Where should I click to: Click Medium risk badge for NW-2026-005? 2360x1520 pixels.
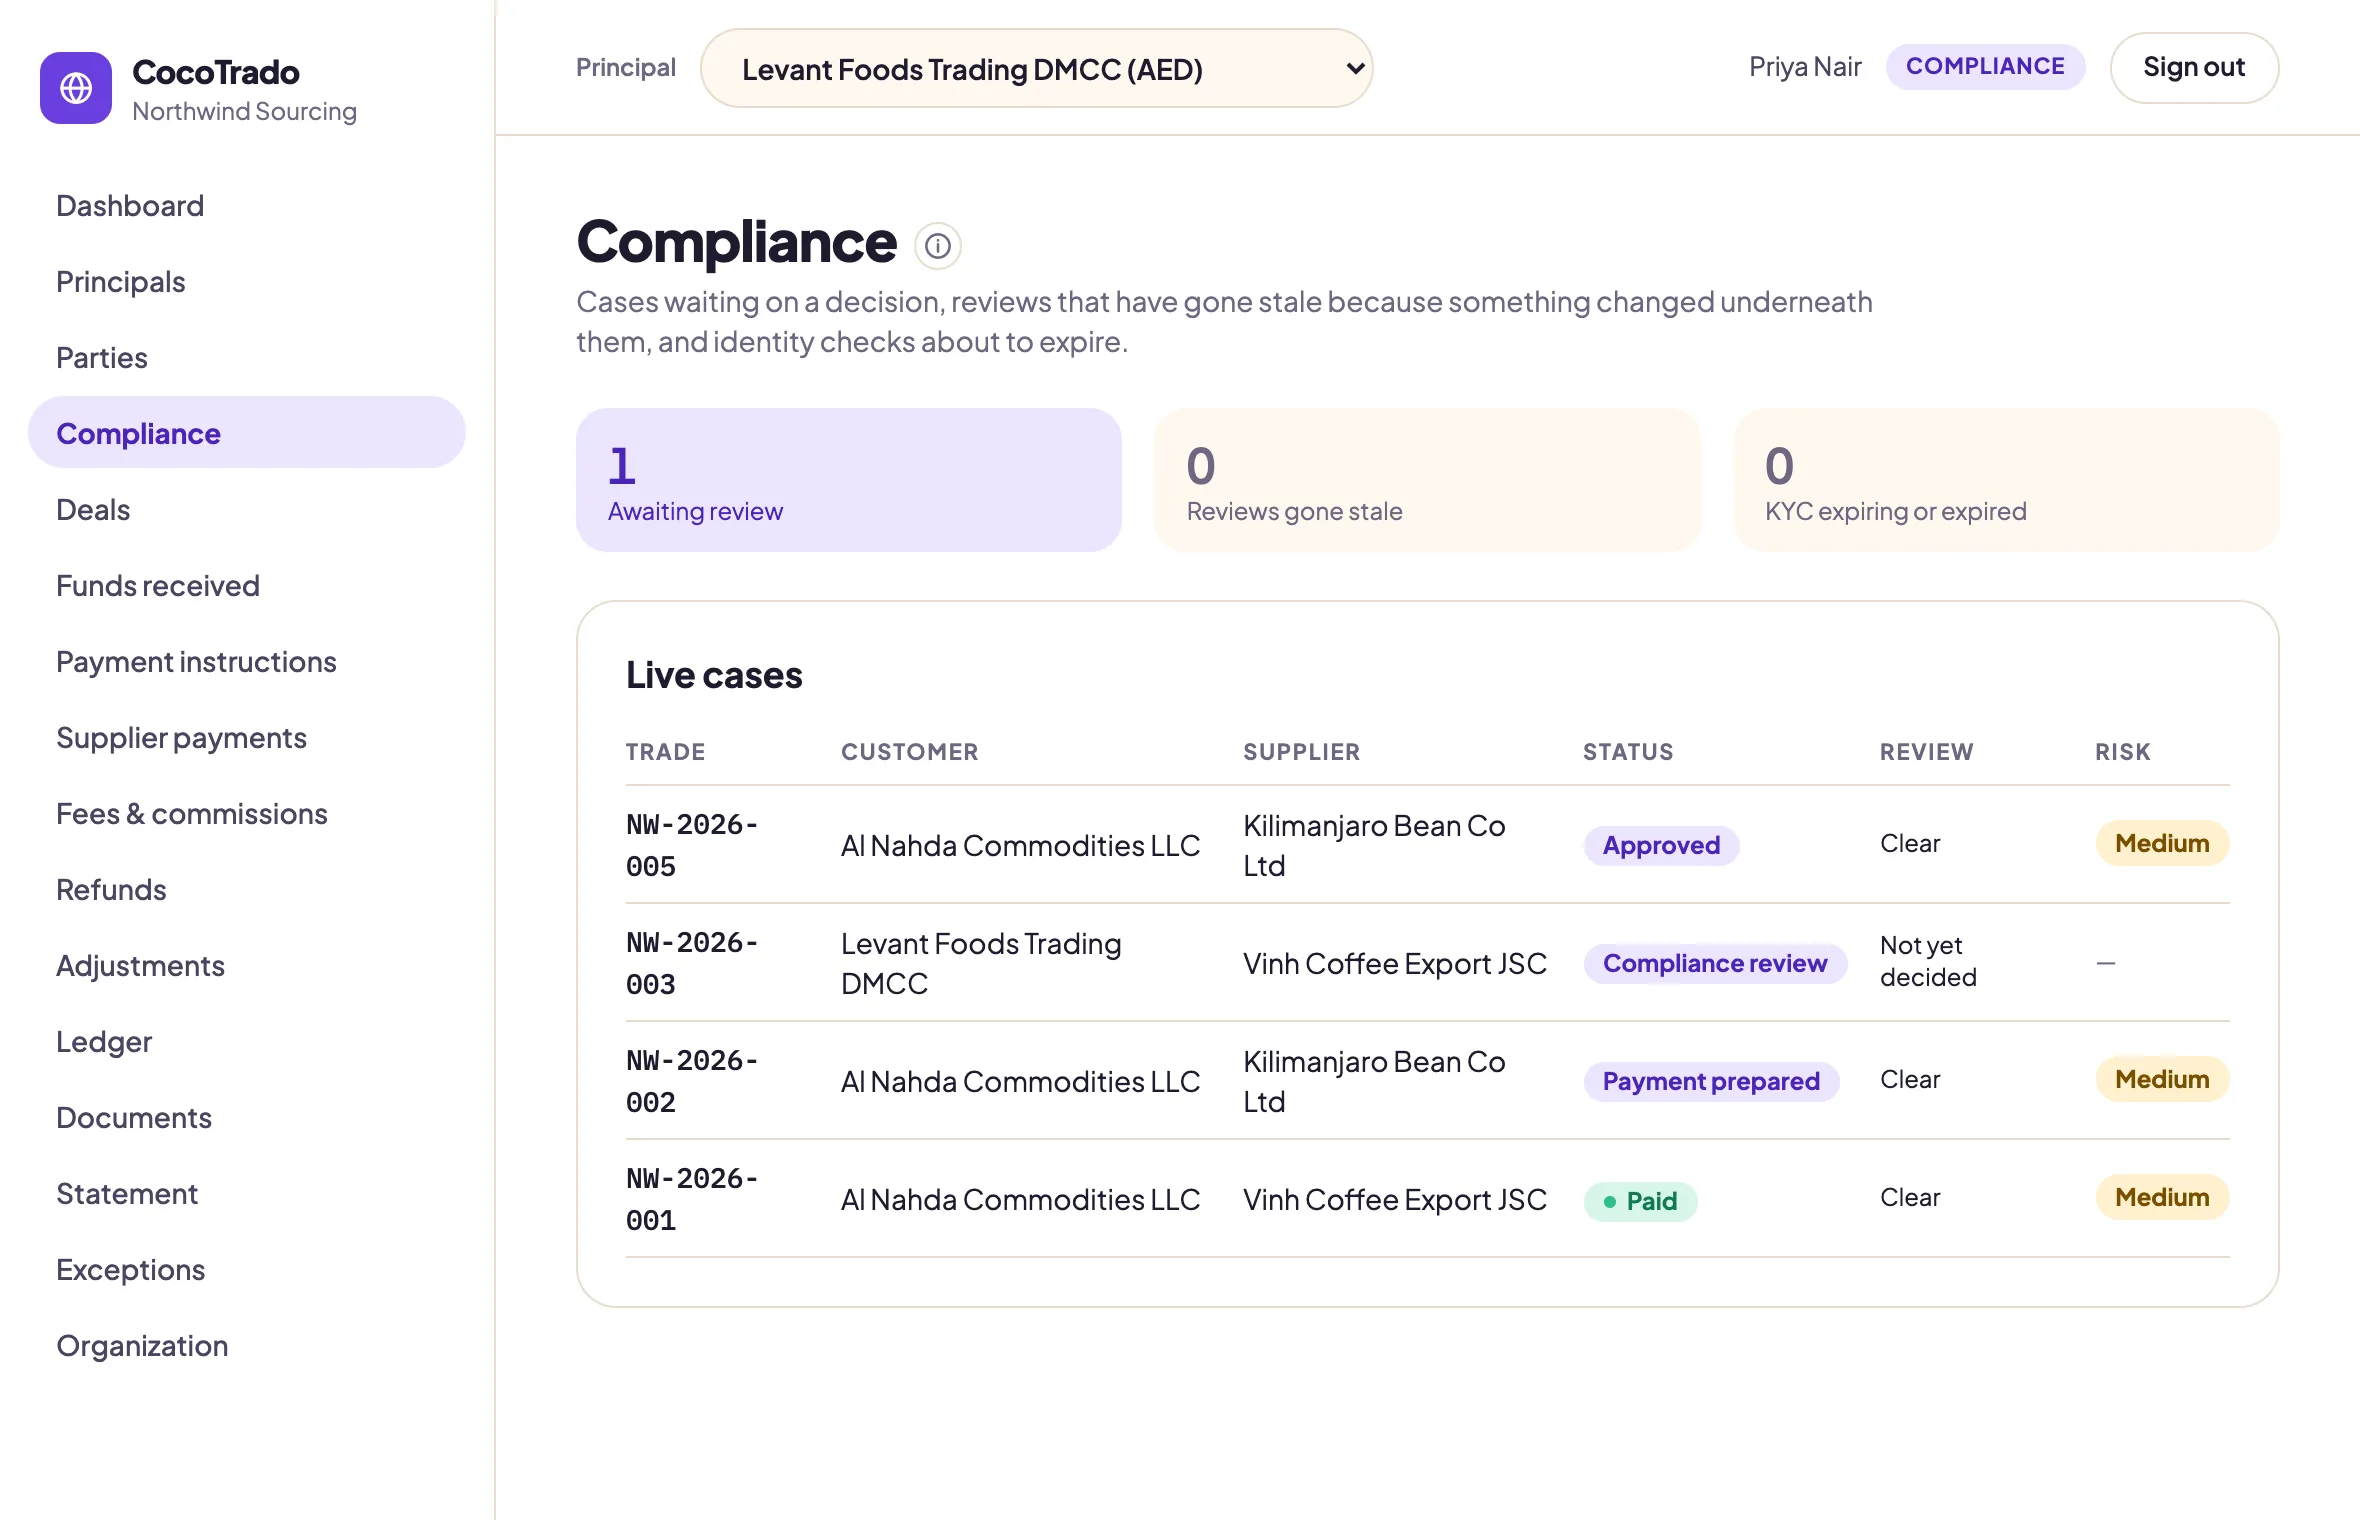click(2162, 843)
